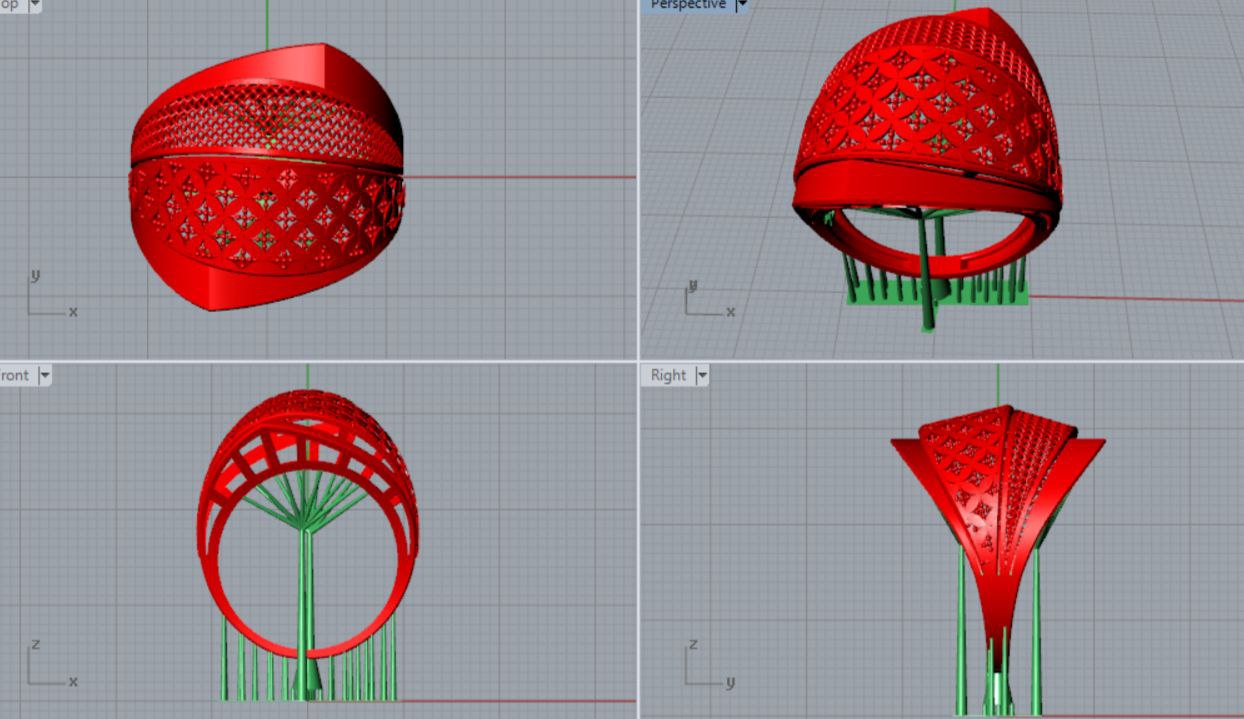1244x719 pixels.
Task: Expand the Front viewport menu arrow
Action: click(44, 376)
